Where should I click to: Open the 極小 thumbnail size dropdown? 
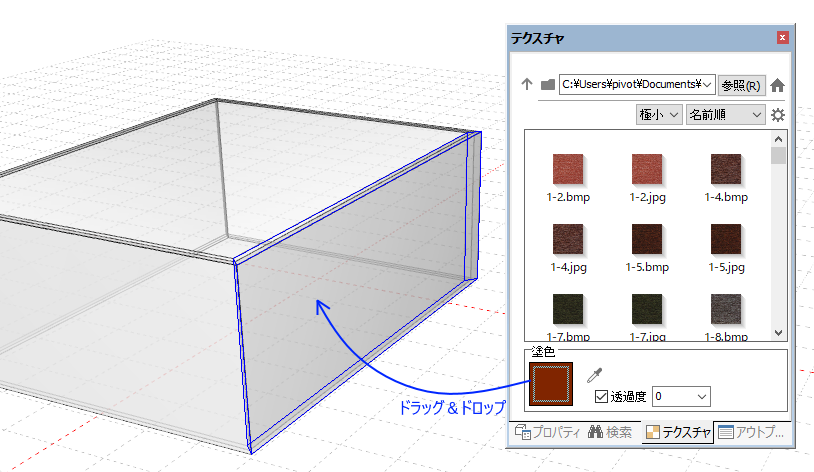click(659, 115)
